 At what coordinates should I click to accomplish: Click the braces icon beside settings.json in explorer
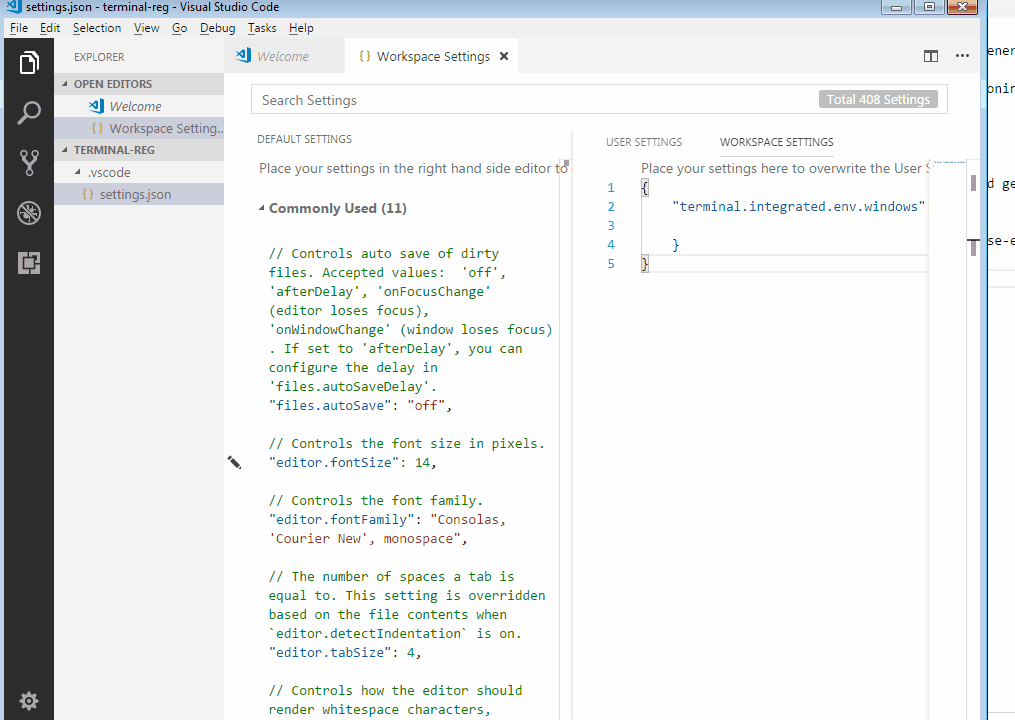tap(88, 194)
